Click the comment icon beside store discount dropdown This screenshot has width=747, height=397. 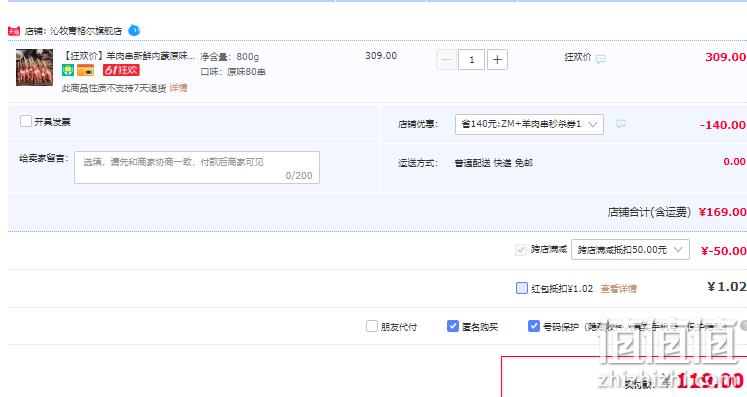pyautogui.click(x=621, y=124)
